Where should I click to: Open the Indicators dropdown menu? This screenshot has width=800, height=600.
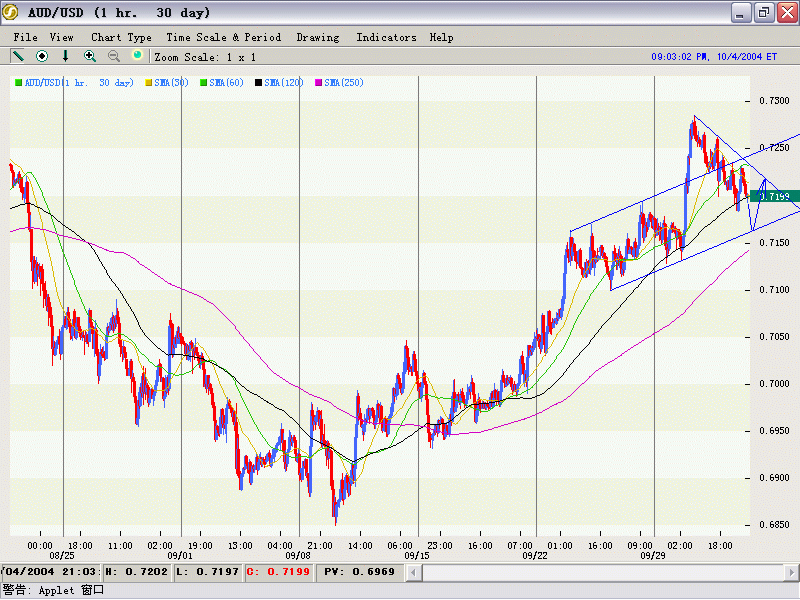click(386, 37)
